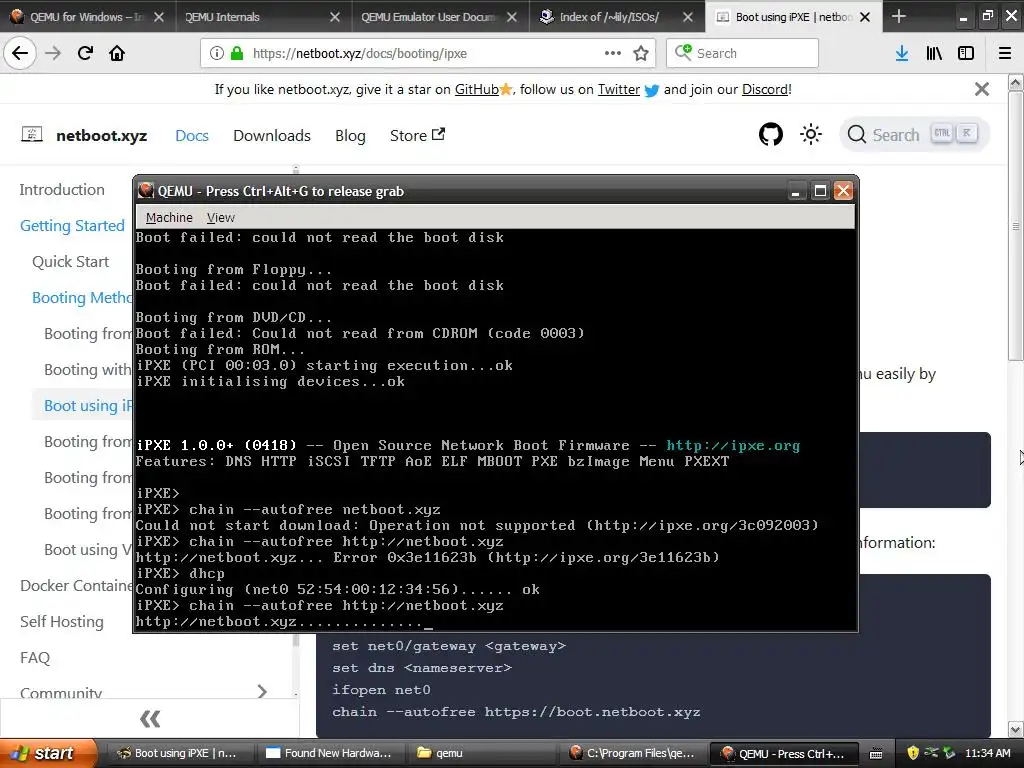This screenshot has height=768, width=1024.
Task: Open Docker Container sidebar entry
Action: point(76,585)
